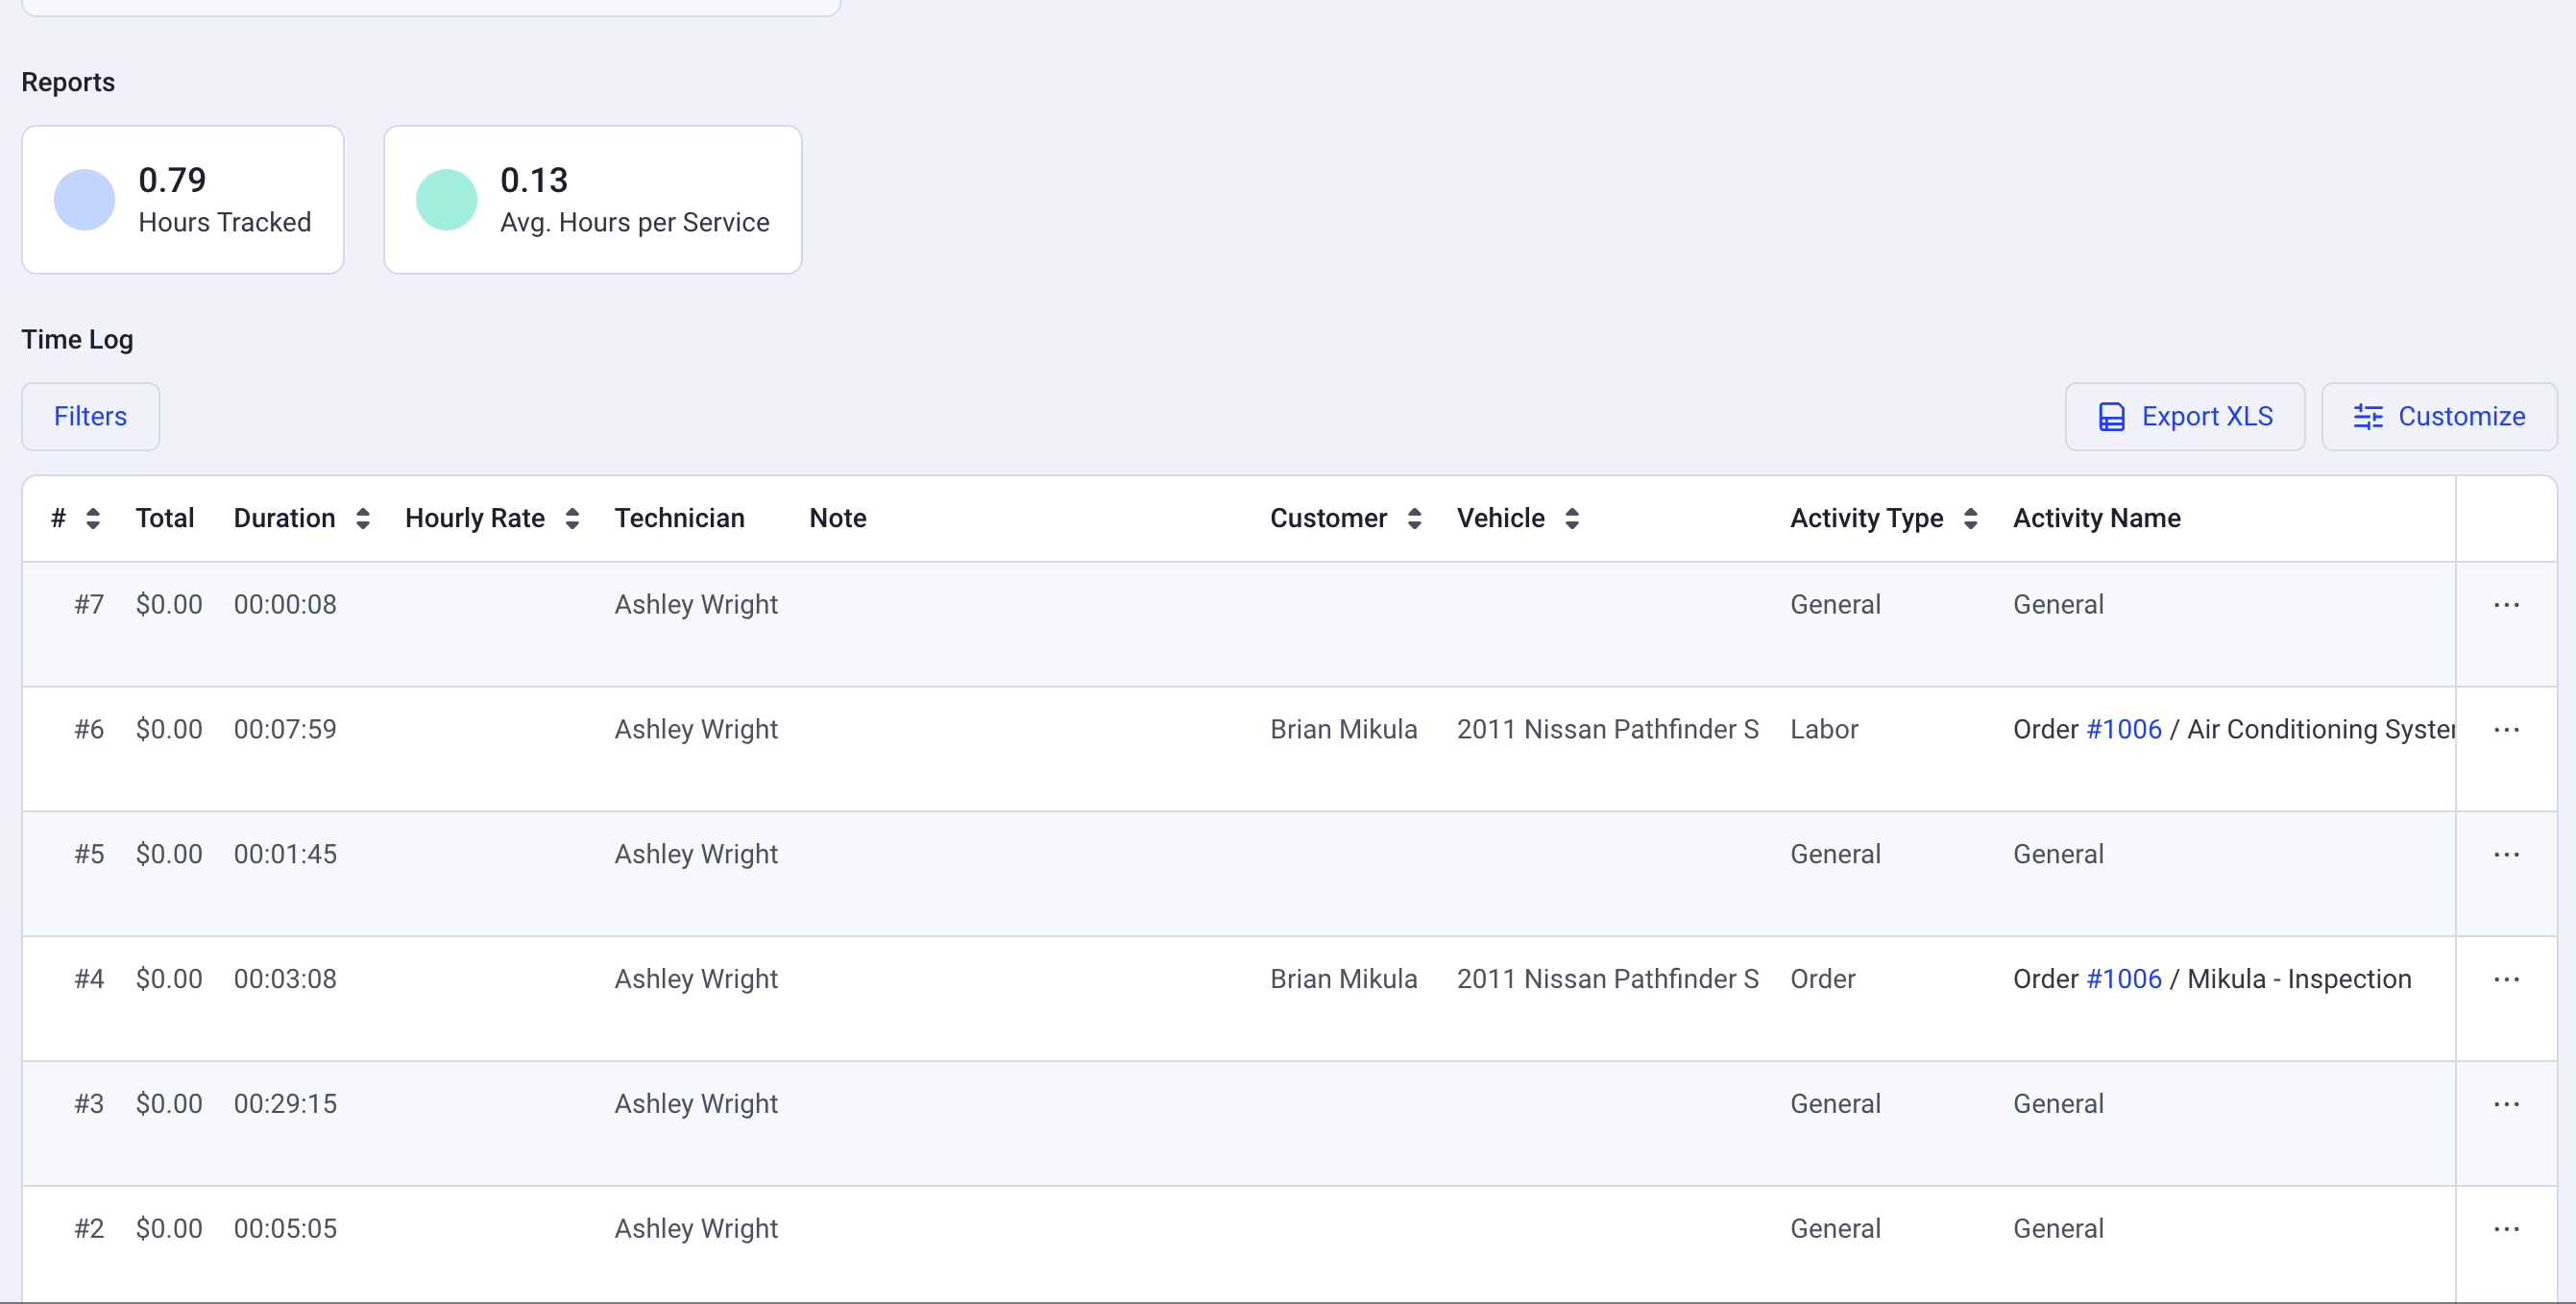Sort entries by Activity Type arrows
The image size is (2576, 1304).
pos(1970,518)
